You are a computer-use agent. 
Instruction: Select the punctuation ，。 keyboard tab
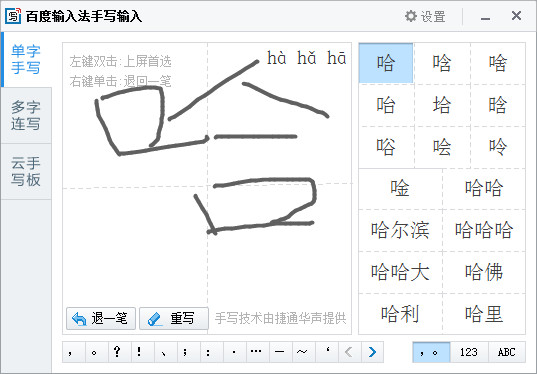[431, 352]
